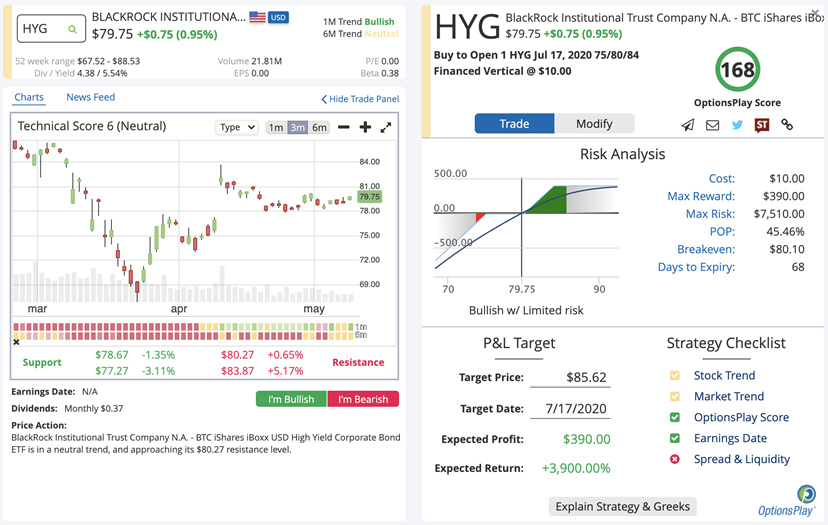828x525 pixels.
Task: Click the USD currency badge
Action: point(278,17)
